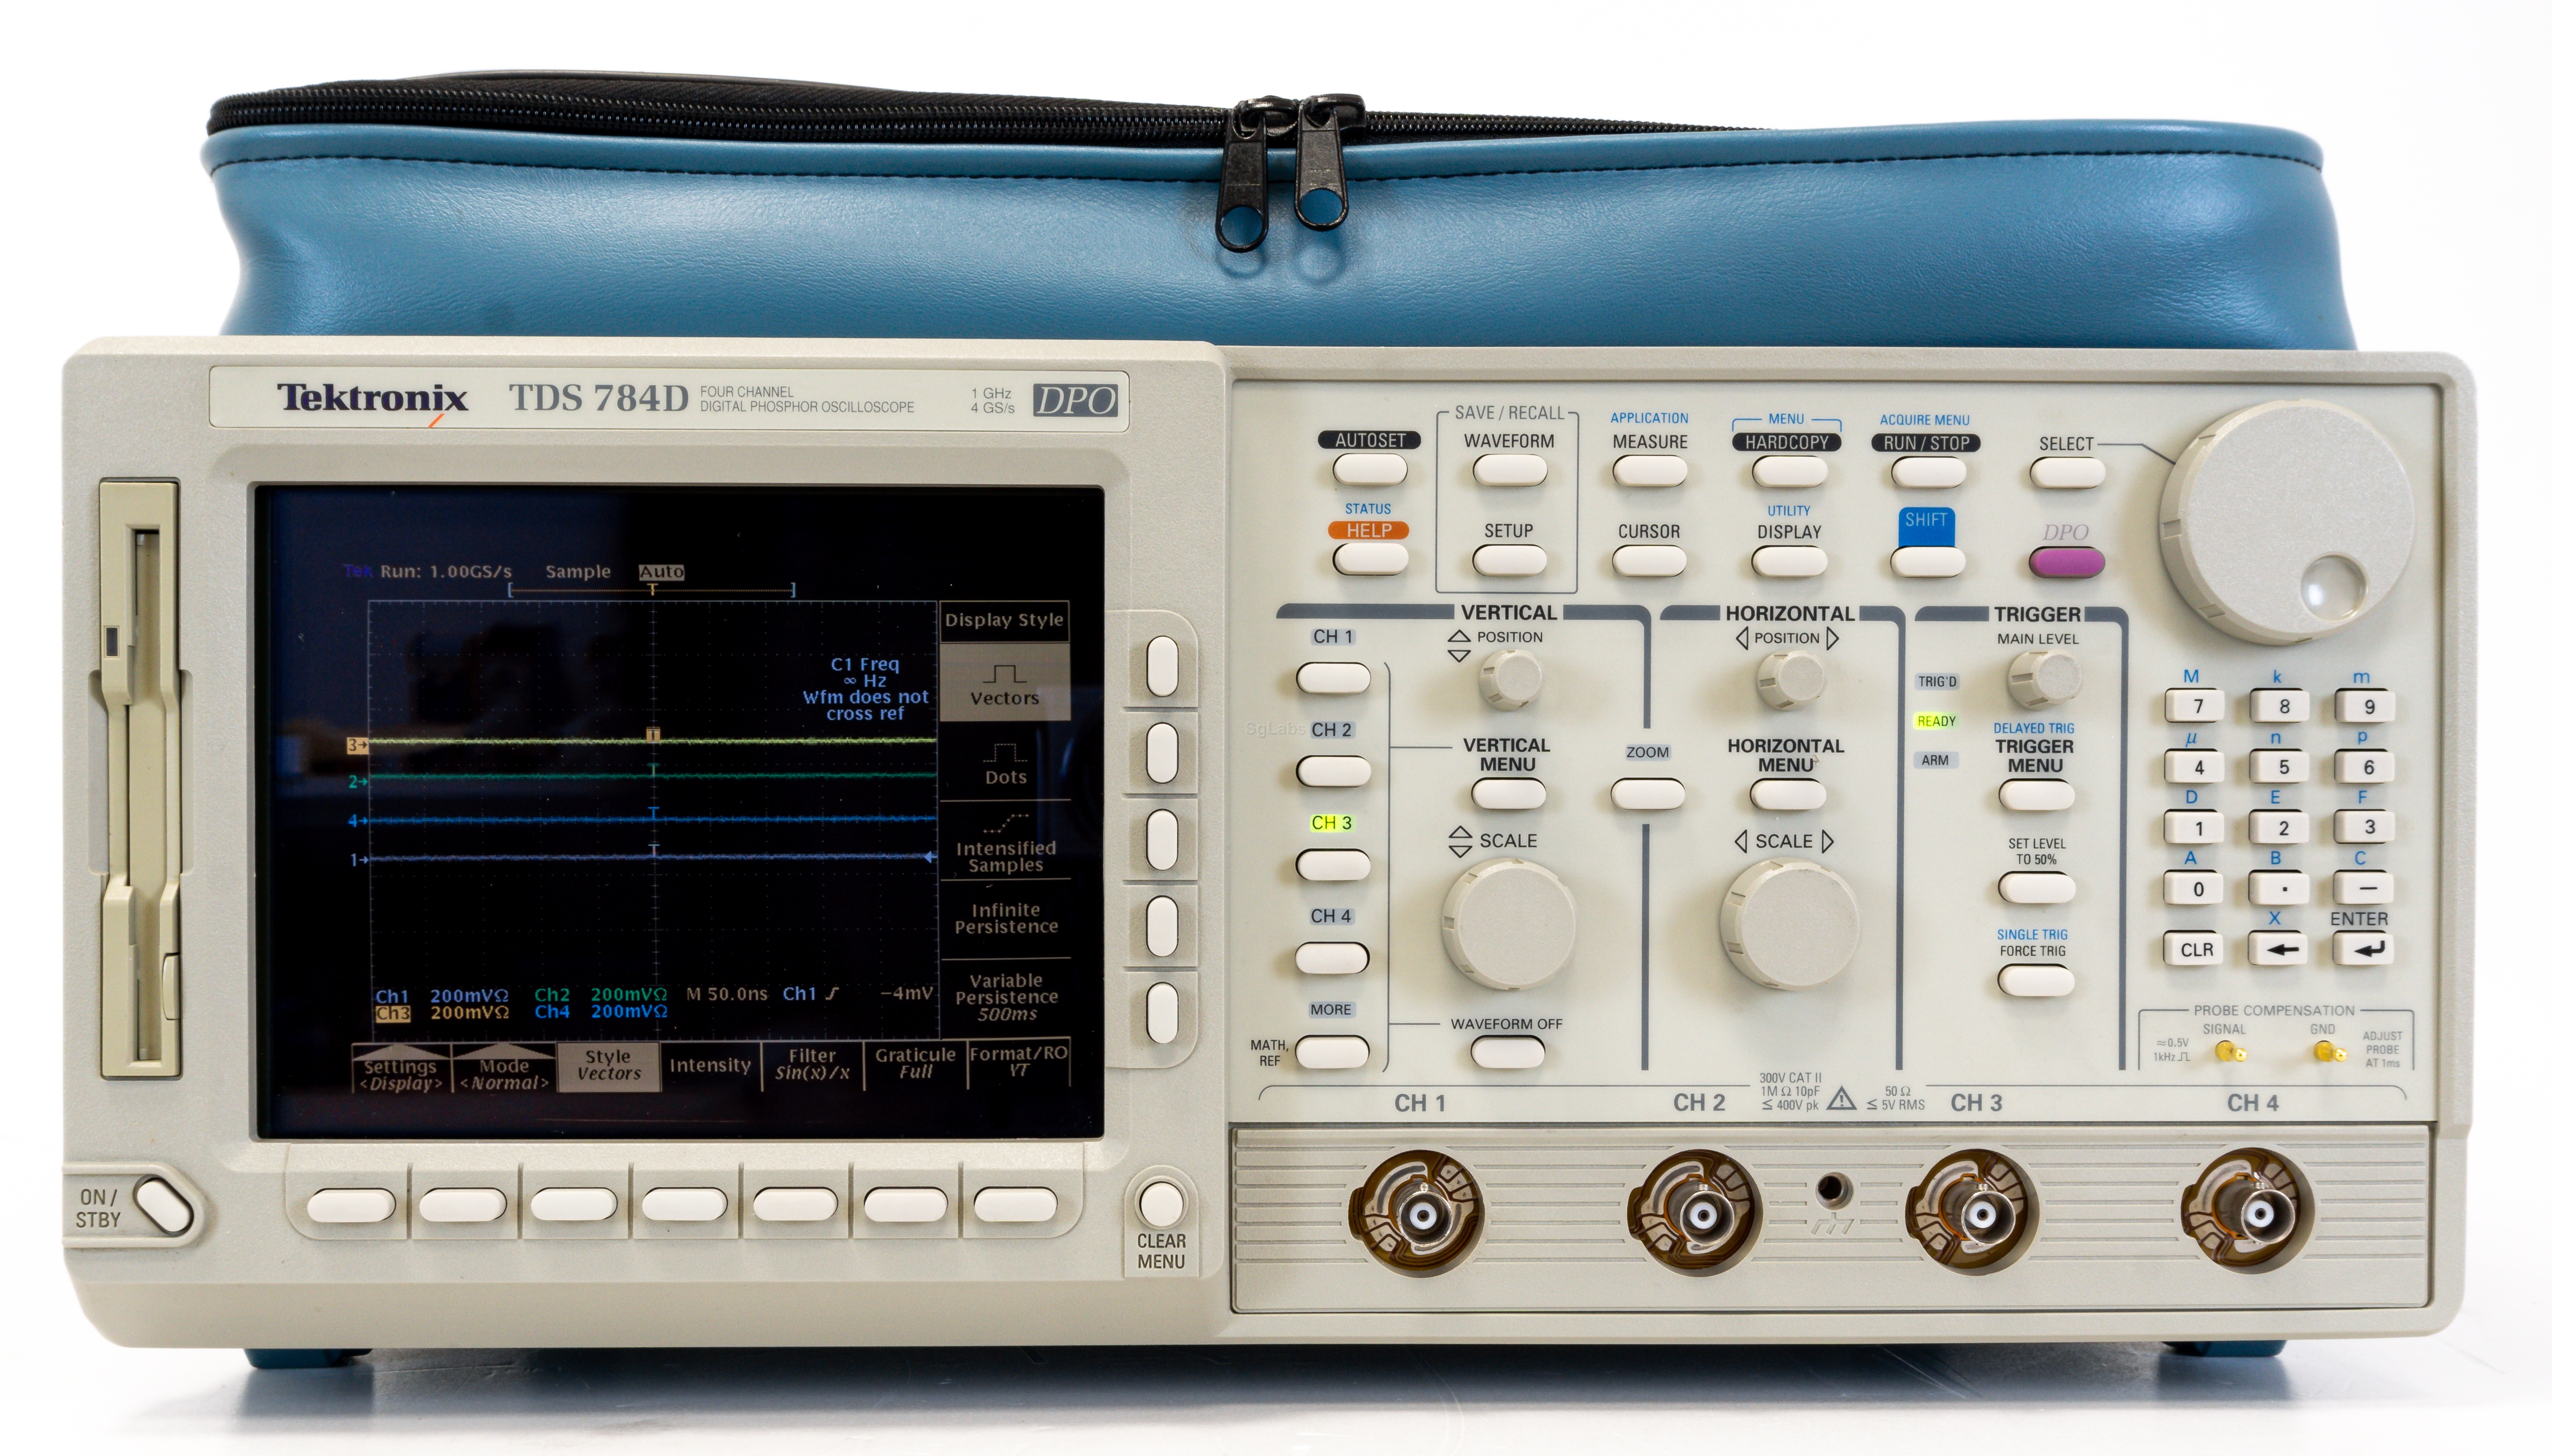Click the keypad decimal point key

pyautogui.click(x=2280, y=889)
